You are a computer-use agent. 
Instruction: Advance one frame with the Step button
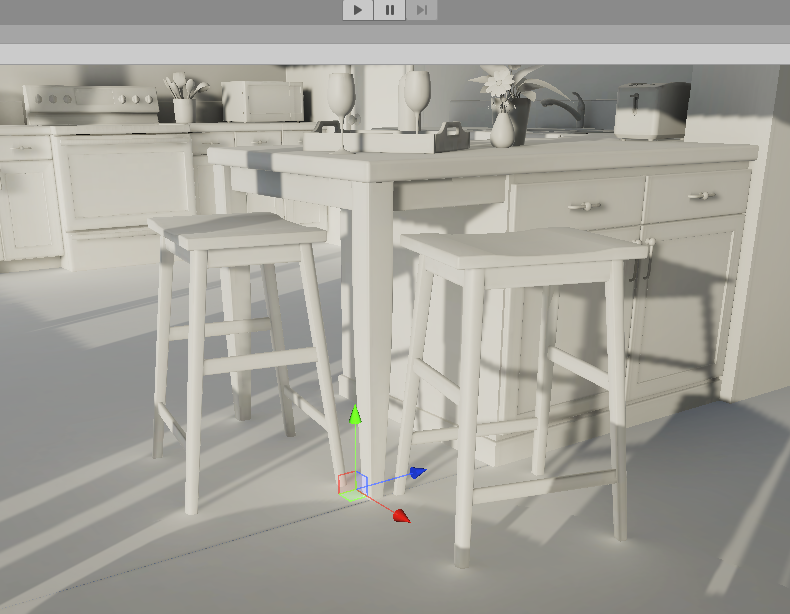click(x=421, y=10)
